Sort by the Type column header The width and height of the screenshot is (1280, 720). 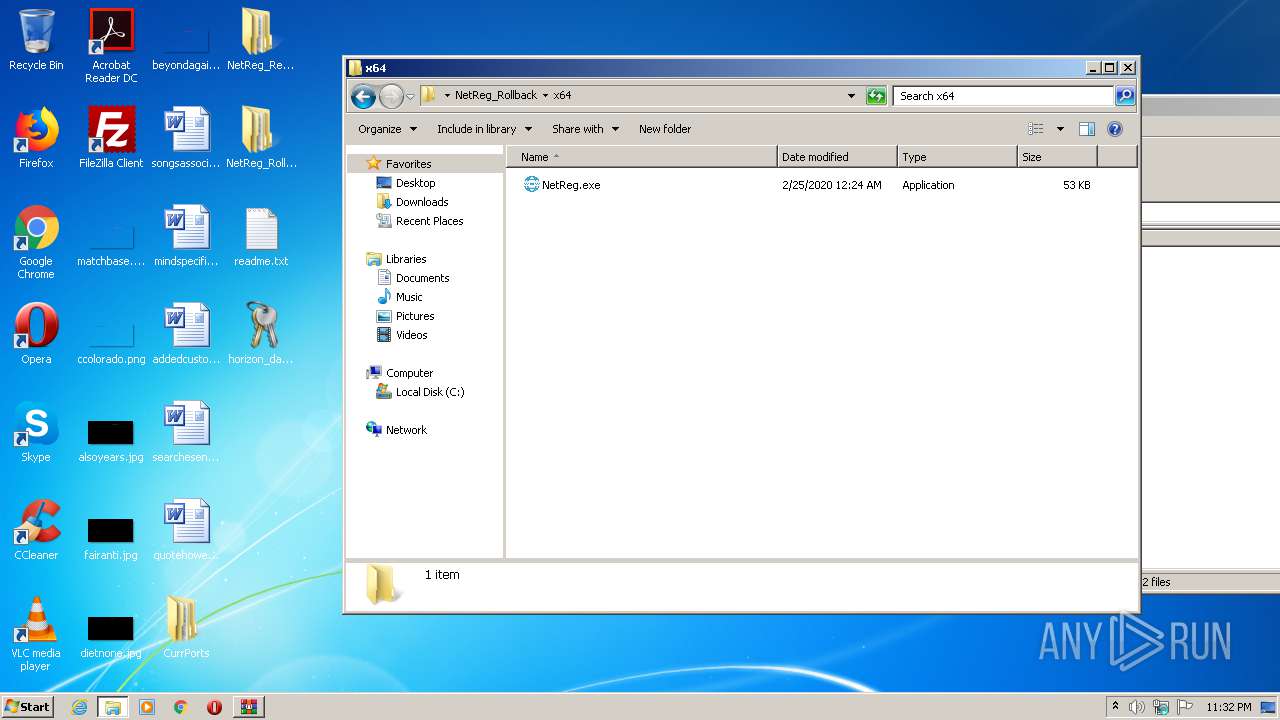point(957,157)
